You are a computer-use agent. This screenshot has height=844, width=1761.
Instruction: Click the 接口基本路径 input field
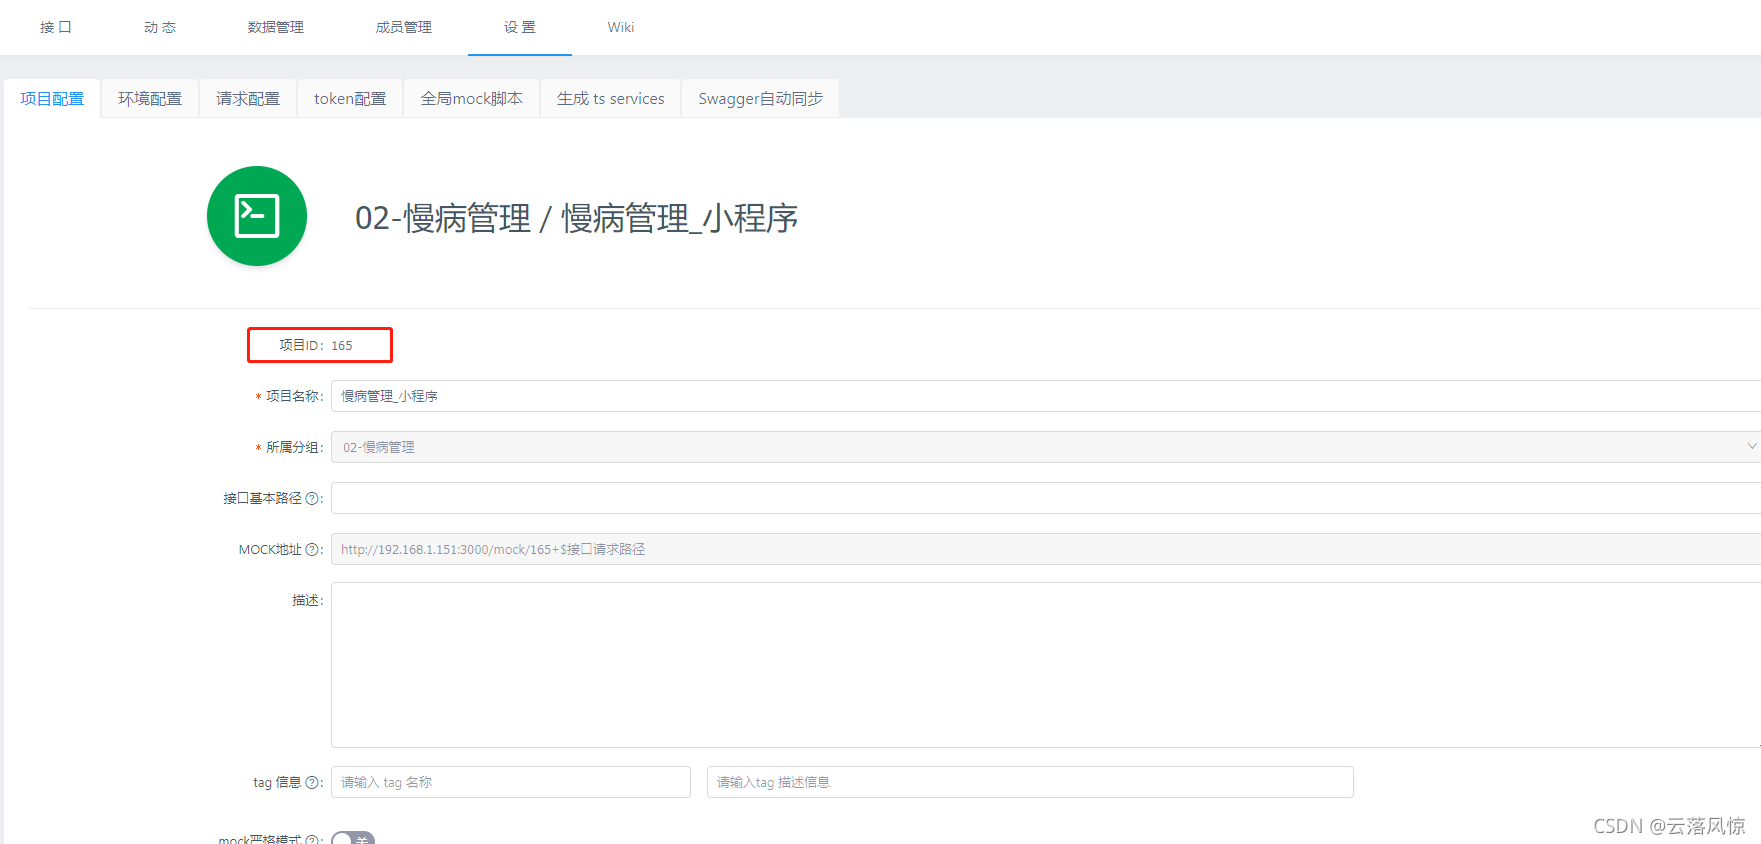(1046, 498)
